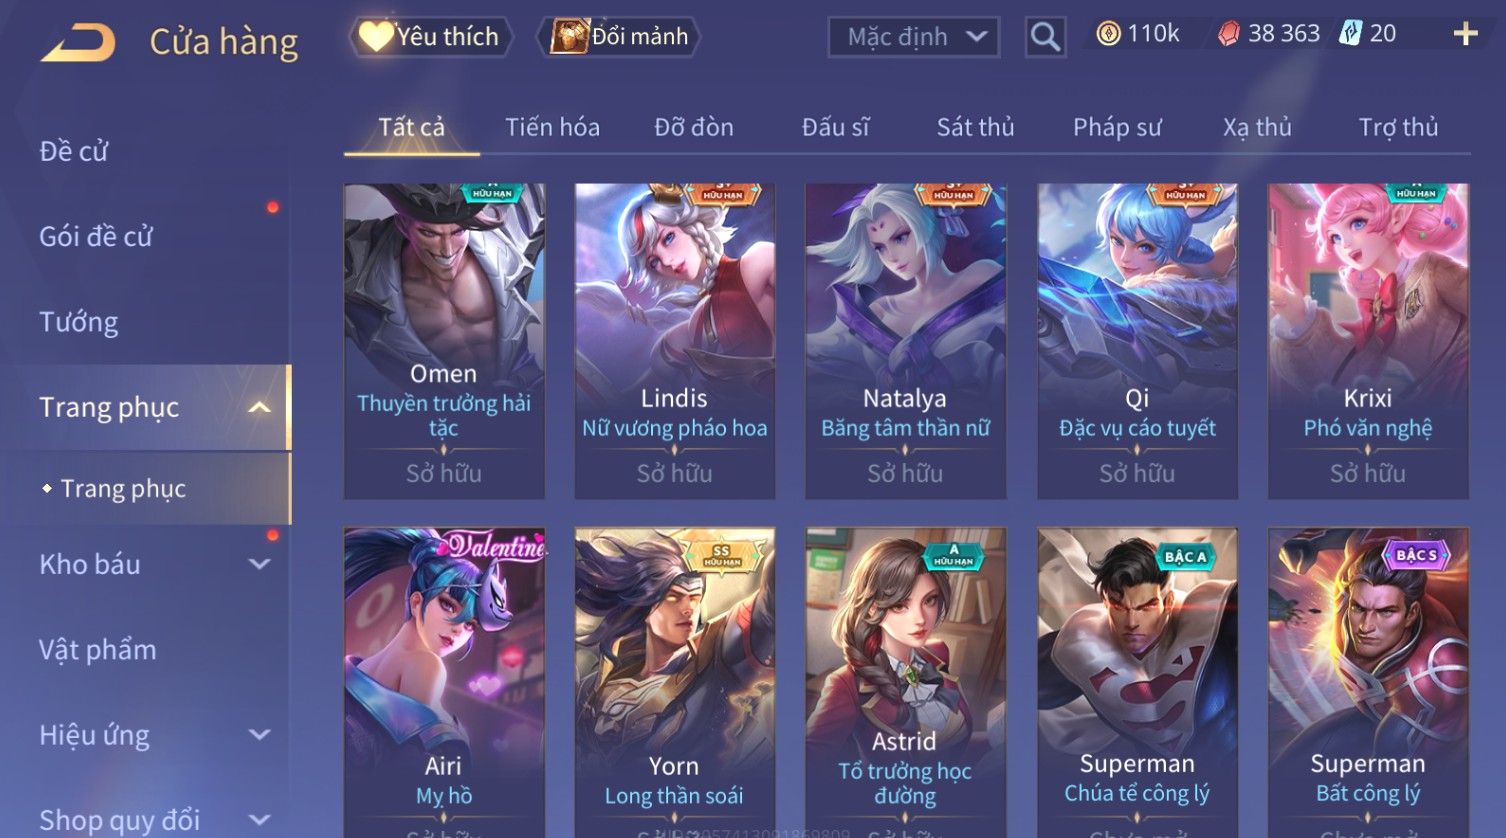Select the Trang phục sub-item
This screenshot has height=838, width=1506.
(123, 488)
